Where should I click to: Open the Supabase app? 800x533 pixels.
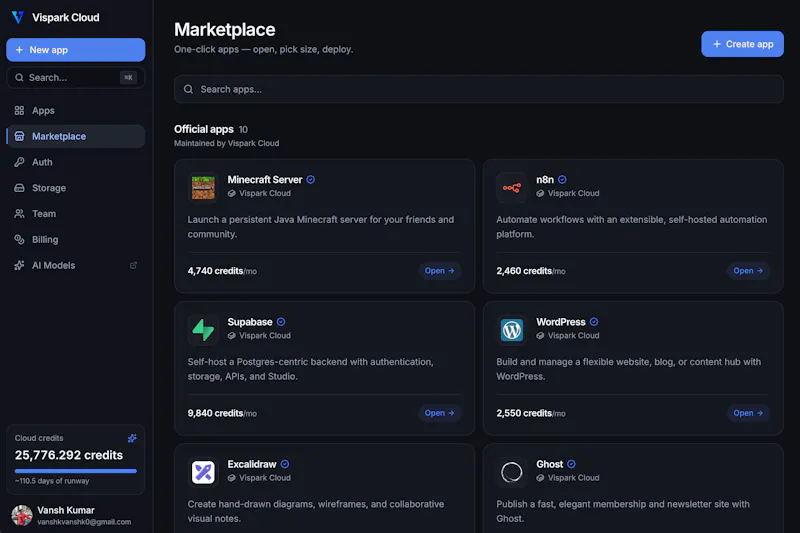pos(439,413)
